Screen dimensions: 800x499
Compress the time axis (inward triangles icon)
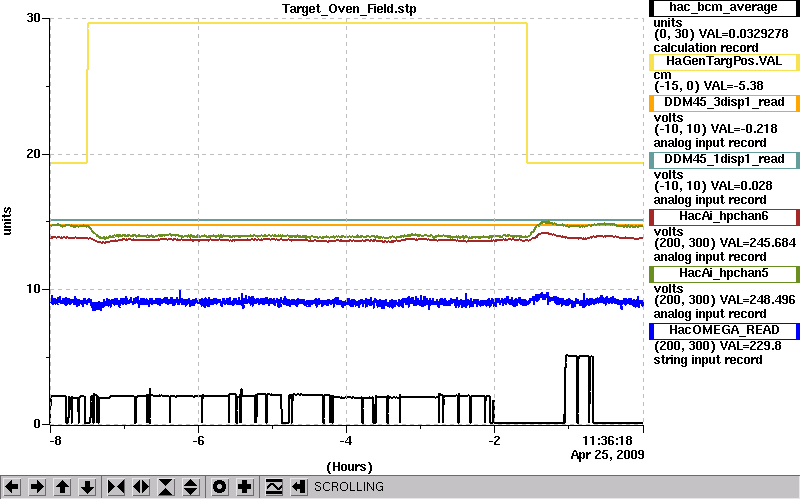pyautogui.click(x=115, y=487)
